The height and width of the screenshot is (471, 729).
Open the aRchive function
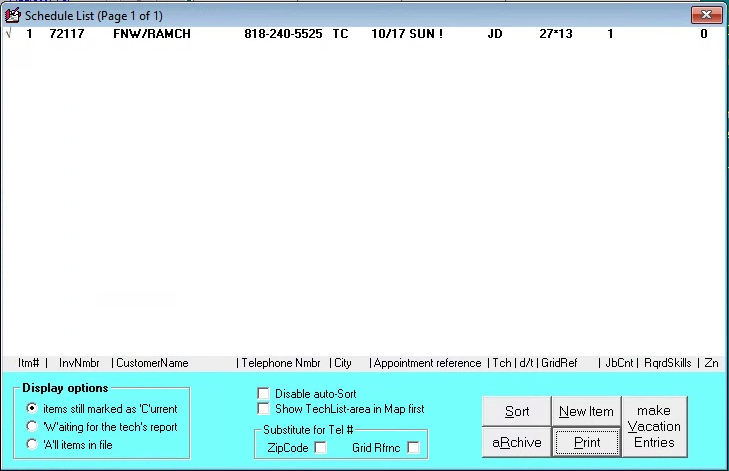coord(517,442)
